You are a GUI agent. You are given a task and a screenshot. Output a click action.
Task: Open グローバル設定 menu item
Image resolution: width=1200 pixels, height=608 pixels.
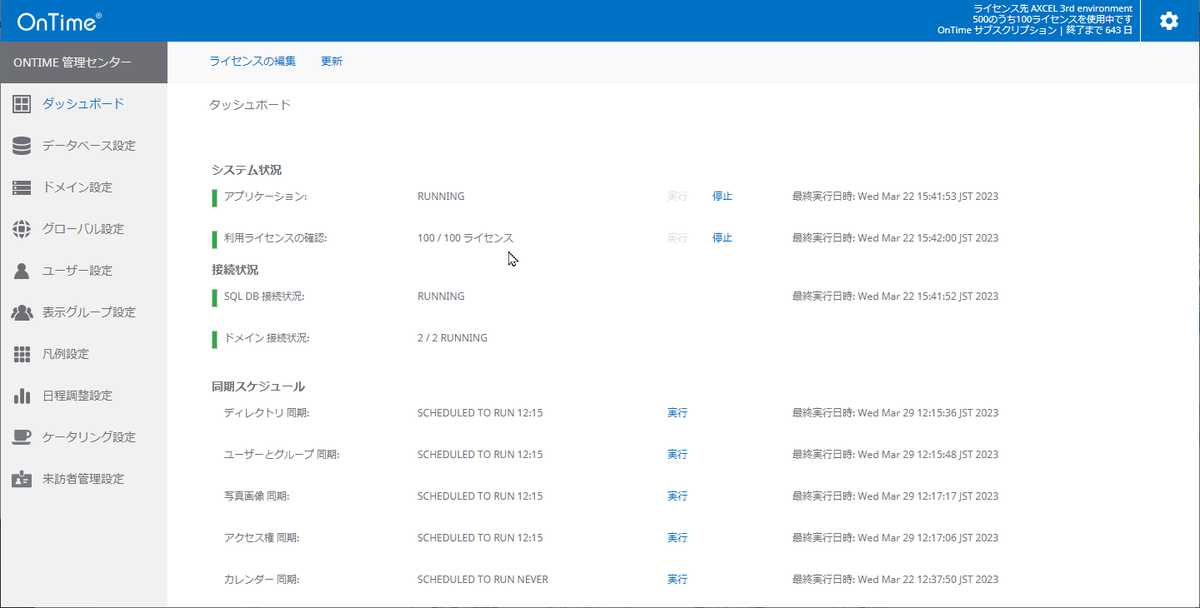(84, 229)
